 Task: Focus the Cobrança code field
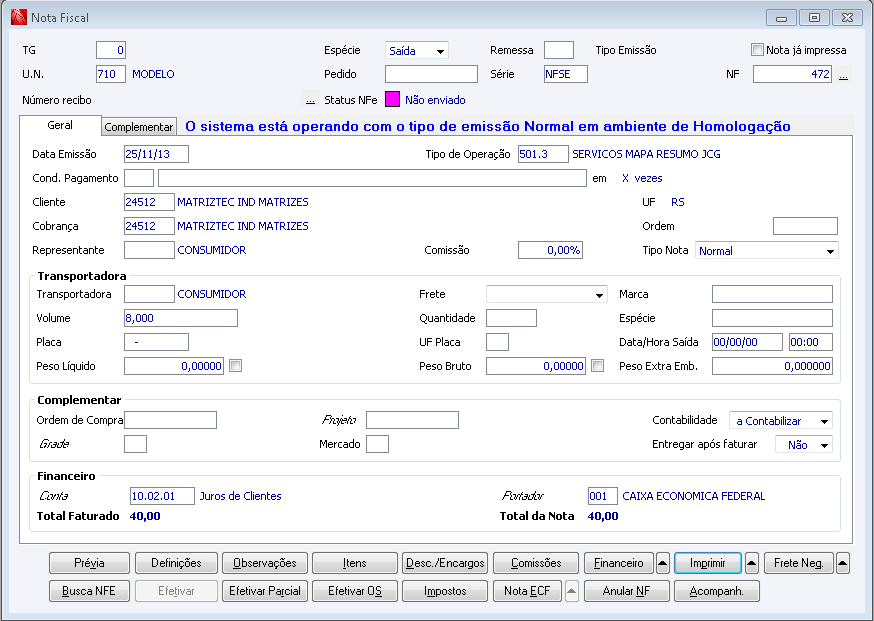[149, 226]
